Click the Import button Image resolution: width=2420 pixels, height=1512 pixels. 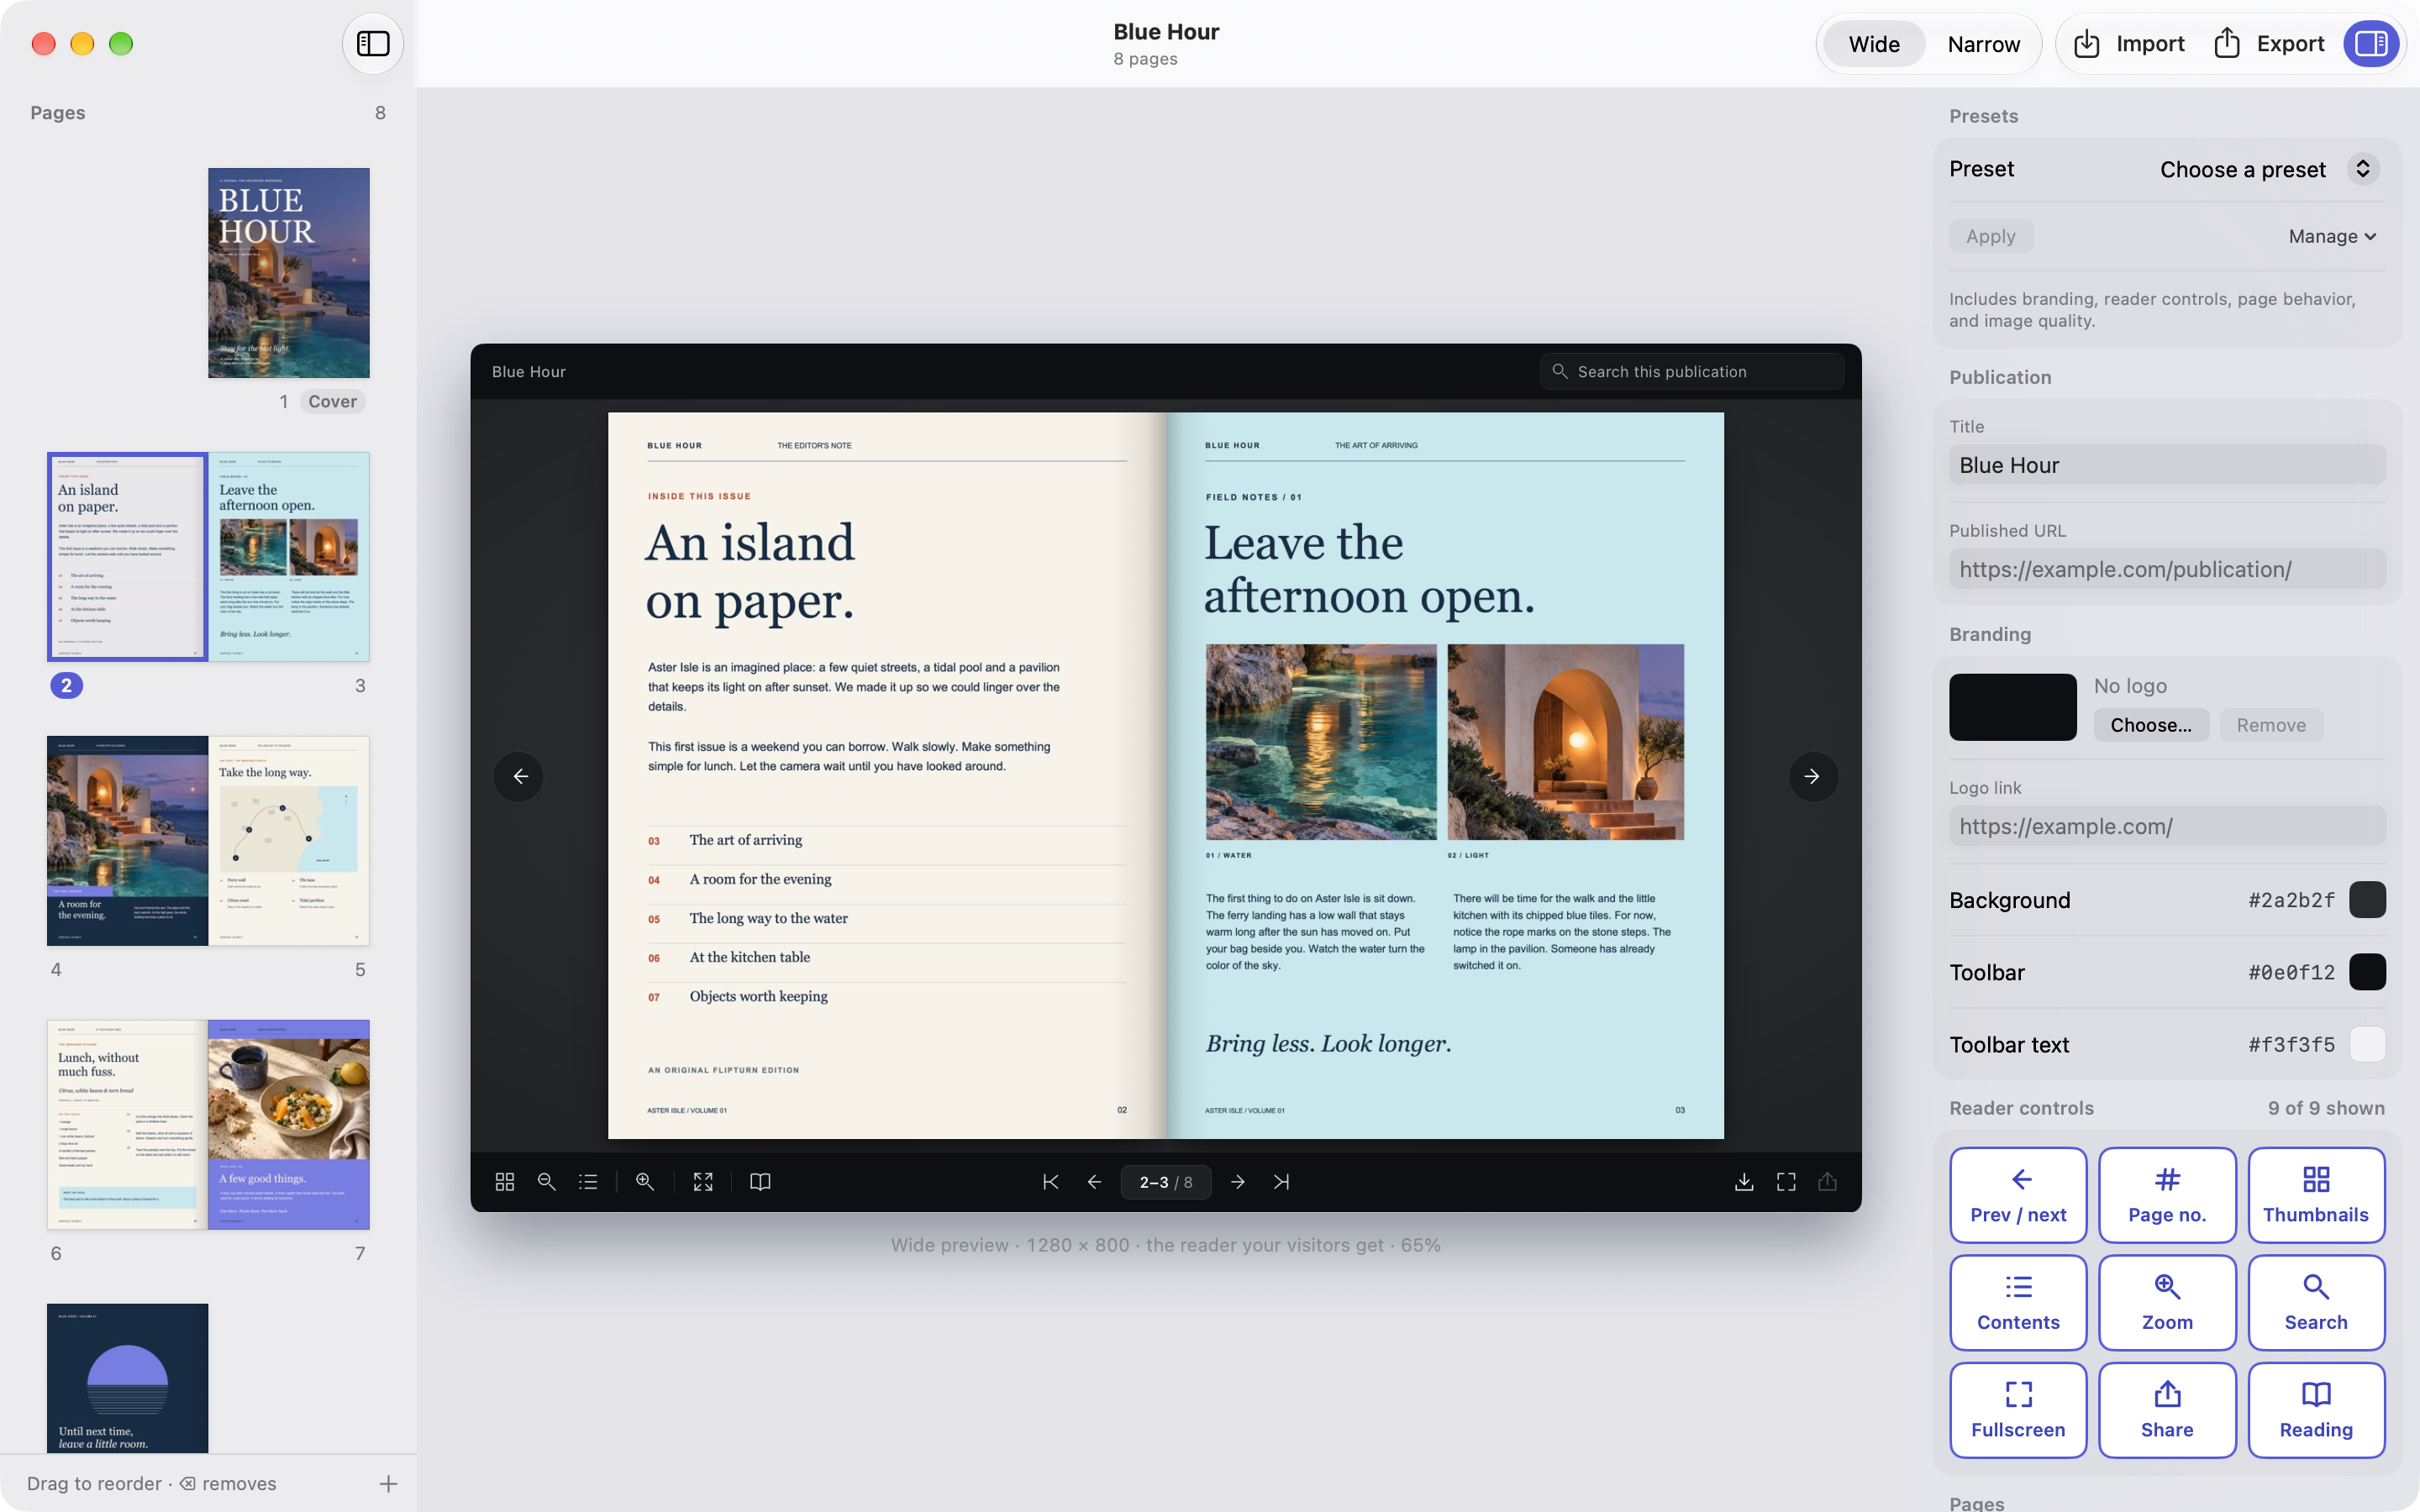2129,44
